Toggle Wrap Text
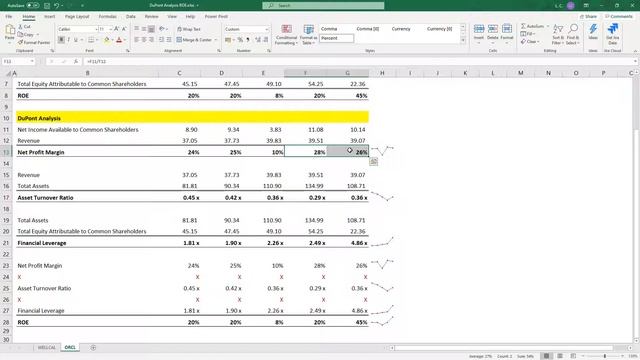Image resolution: width=640 pixels, height=360 pixels. pyautogui.click(x=189, y=29)
